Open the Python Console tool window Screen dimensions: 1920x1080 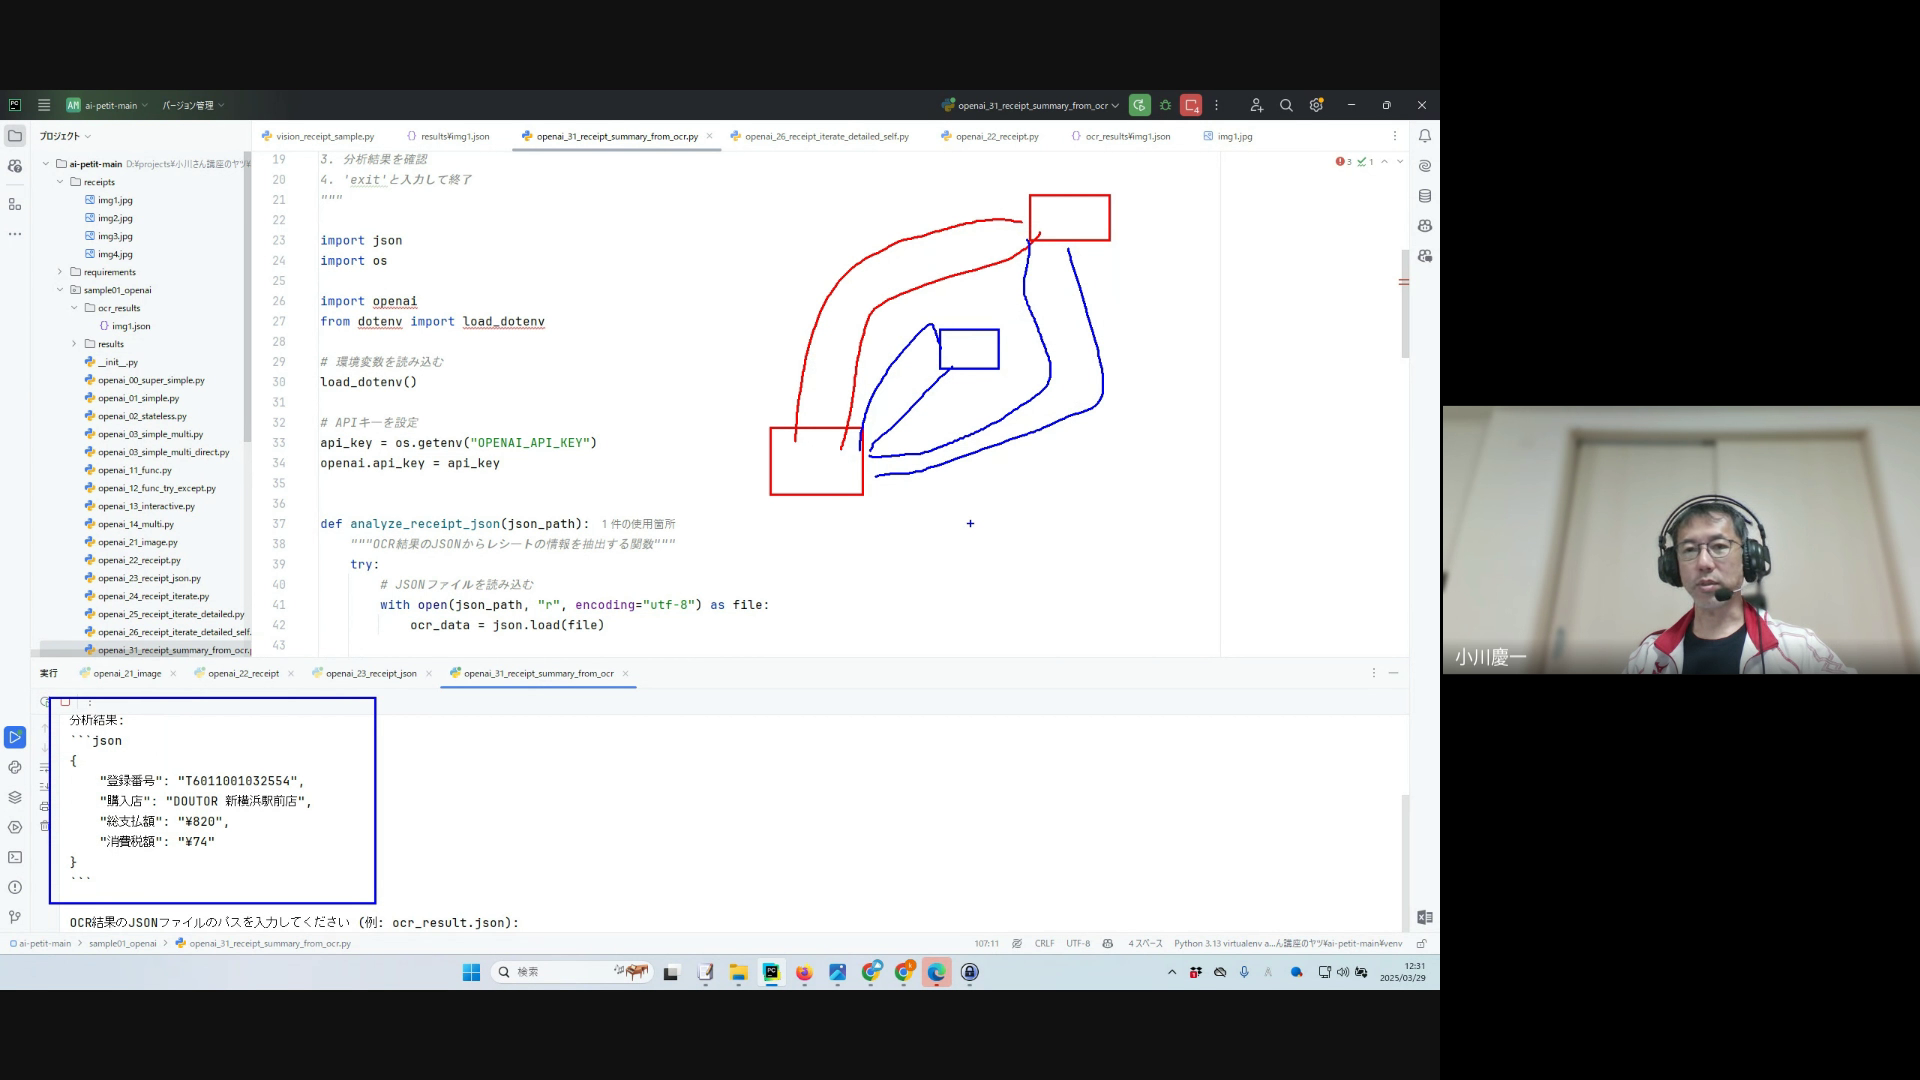[15, 767]
